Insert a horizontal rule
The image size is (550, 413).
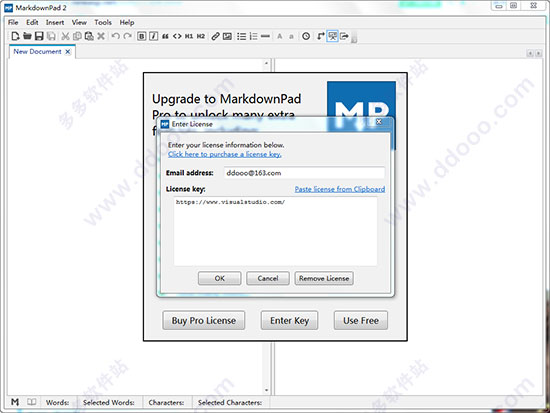(266, 36)
